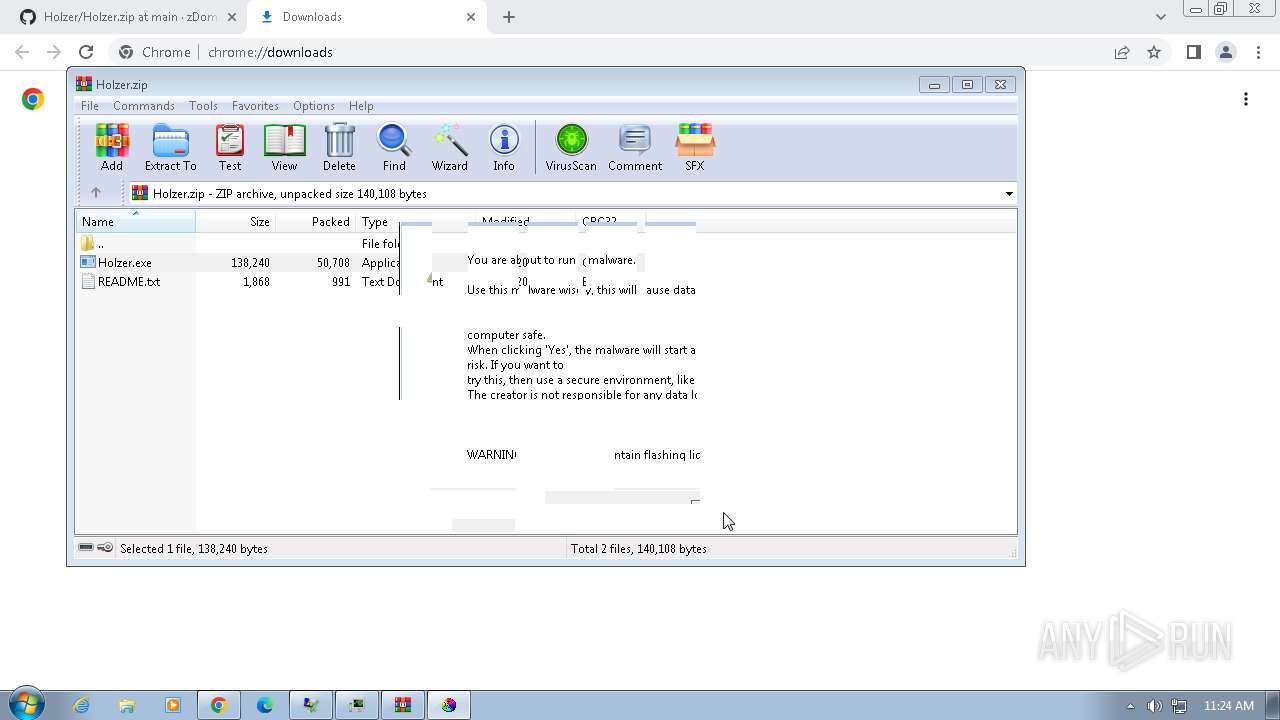The height and width of the screenshot is (720, 1280).
Task: Open the Commands menu
Action: click(x=144, y=106)
